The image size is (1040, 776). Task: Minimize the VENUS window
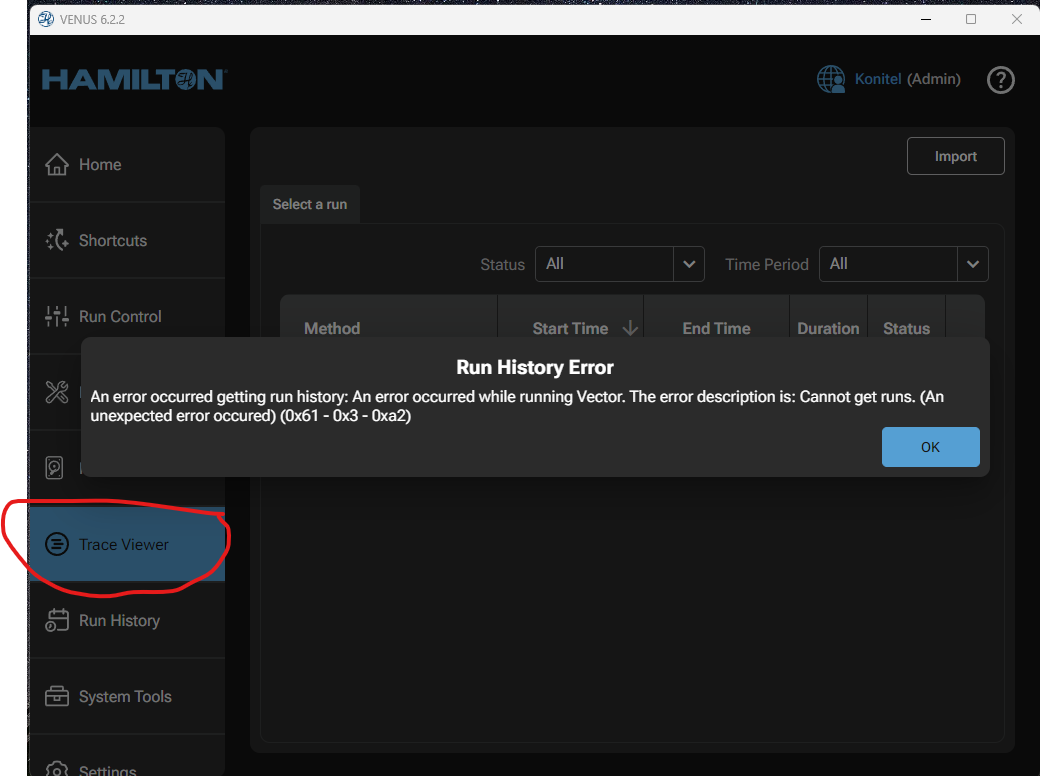(x=926, y=19)
